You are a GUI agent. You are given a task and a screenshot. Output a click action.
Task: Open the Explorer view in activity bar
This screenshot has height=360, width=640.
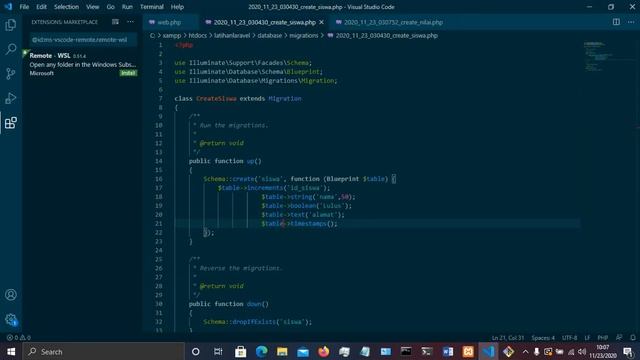point(11,25)
